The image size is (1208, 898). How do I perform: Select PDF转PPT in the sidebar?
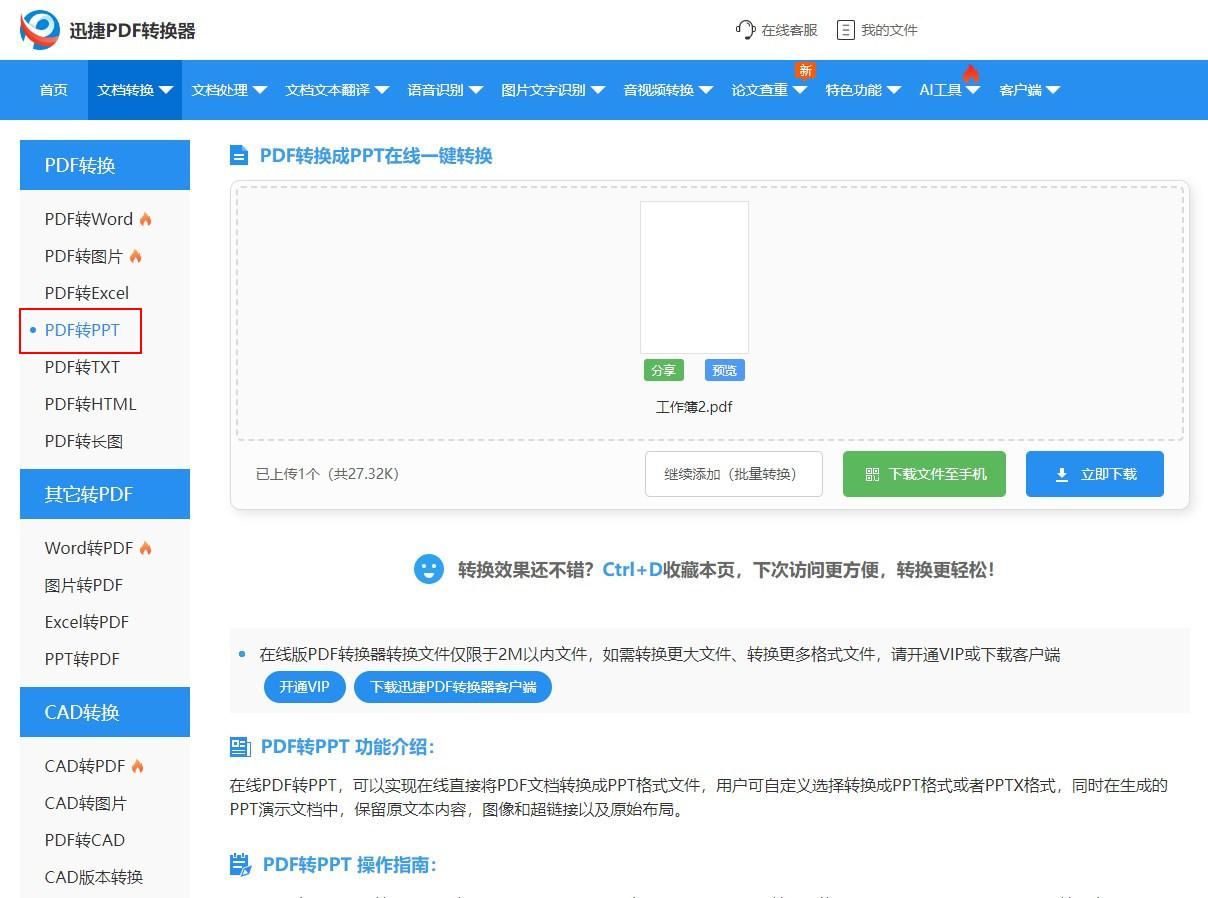pyautogui.click(x=82, y=330)
